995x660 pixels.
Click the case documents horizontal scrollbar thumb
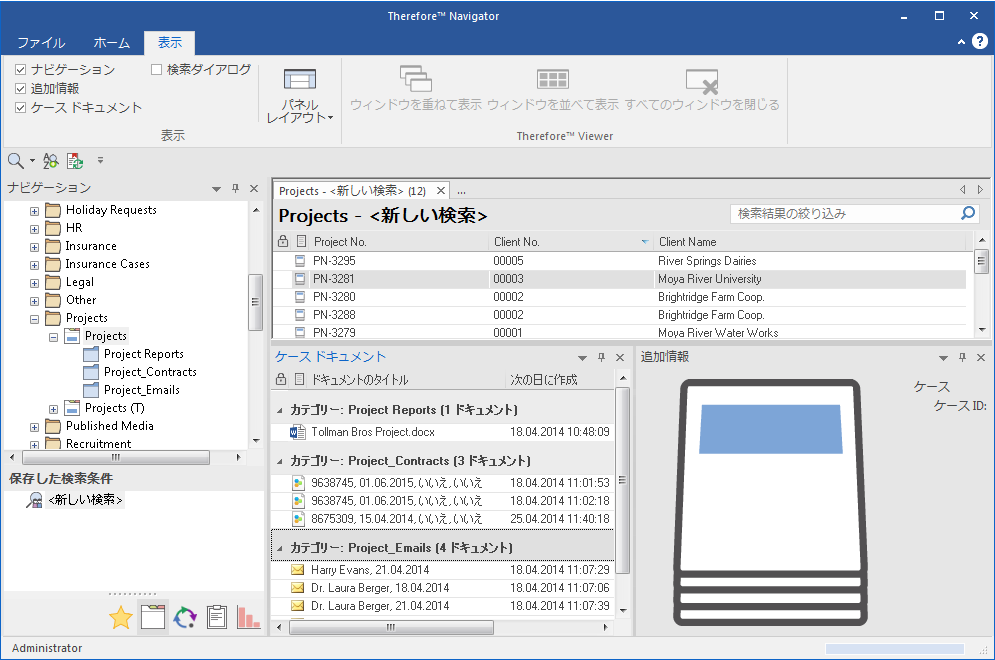tap(391, 627)
